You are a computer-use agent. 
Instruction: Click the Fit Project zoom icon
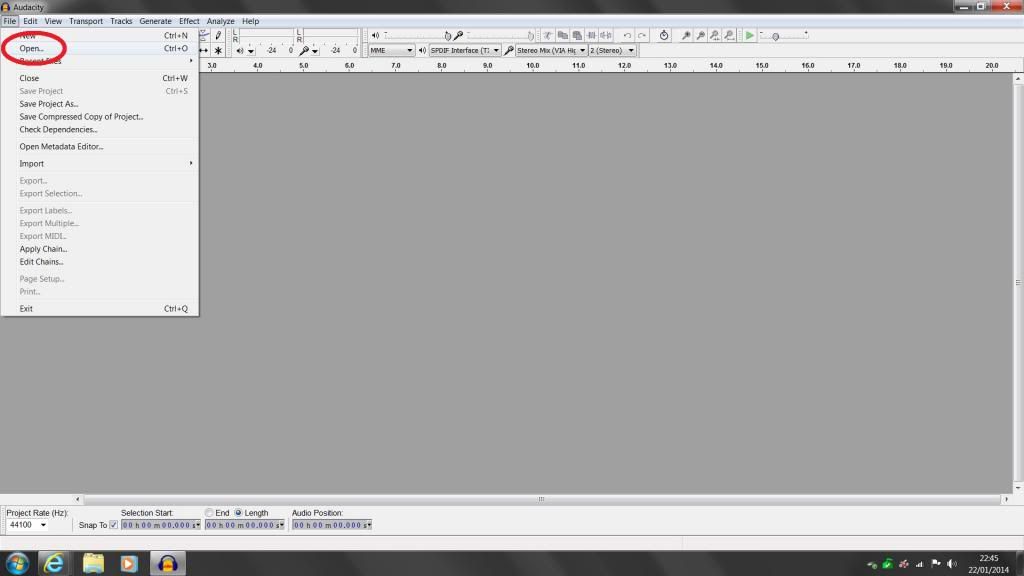[x=729, y=35]
